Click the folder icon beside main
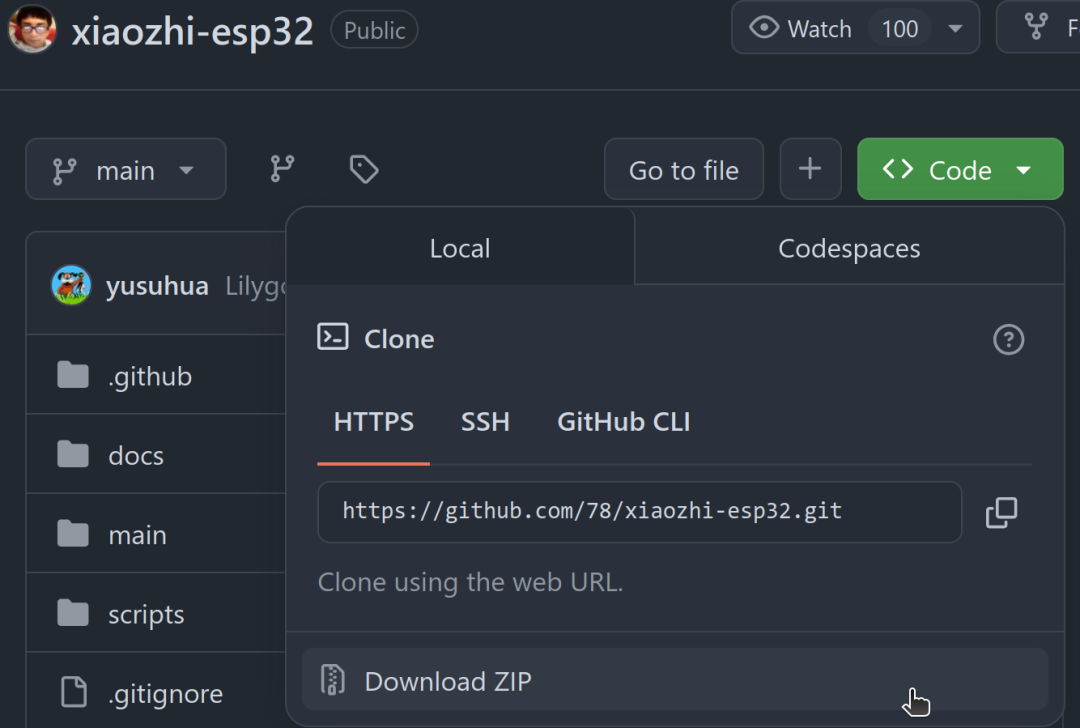Viewport: 1080px width, 728px height. pos(73,534)
